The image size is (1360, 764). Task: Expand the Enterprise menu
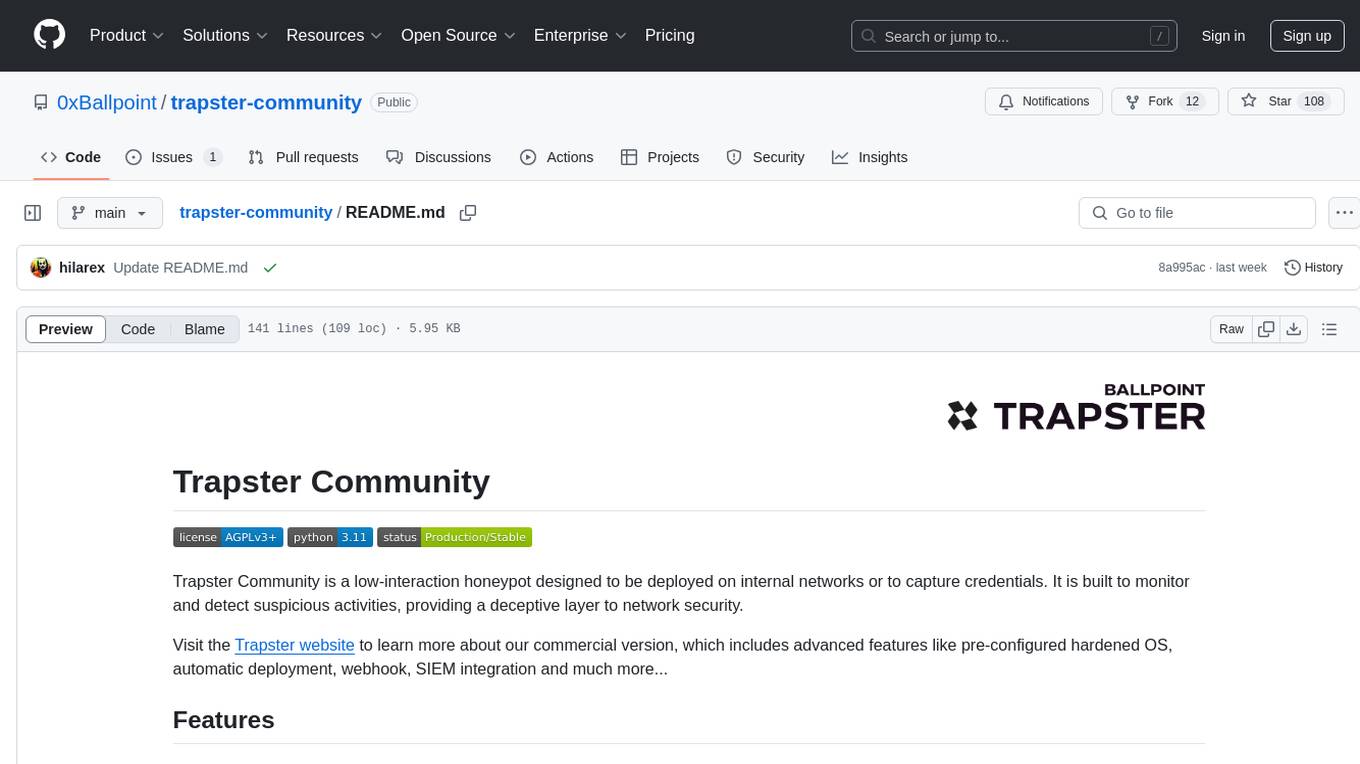(x=580, y=35)
